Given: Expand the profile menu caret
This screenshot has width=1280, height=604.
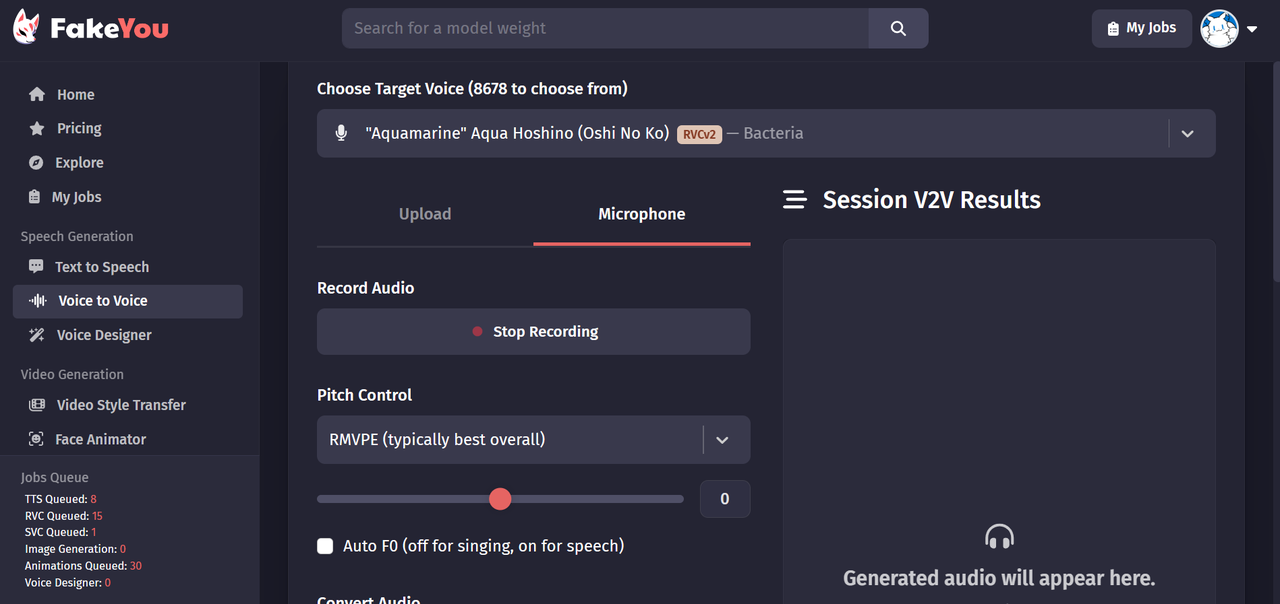Looking at the screenshot, I should click(x=1252, y=30).
